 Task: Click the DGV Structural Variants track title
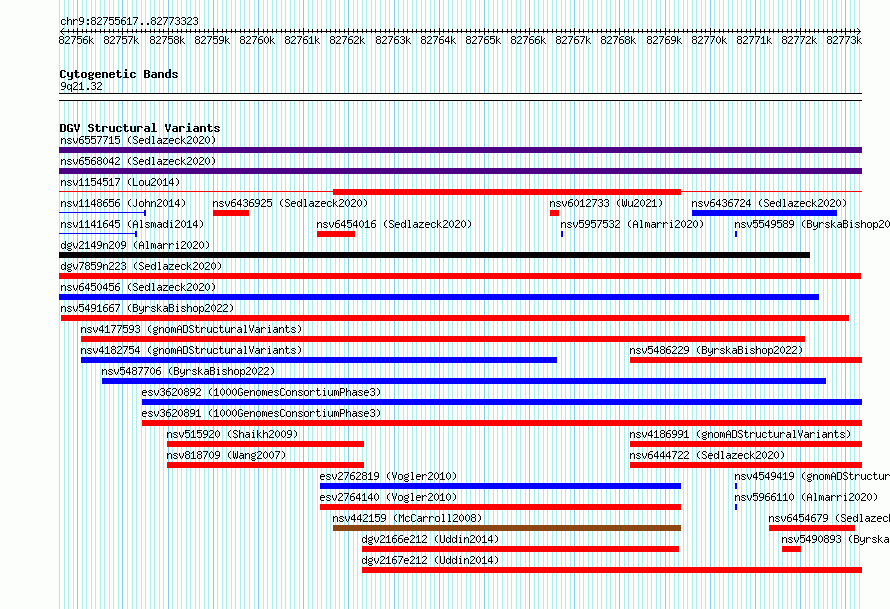(x=140, y=128)
